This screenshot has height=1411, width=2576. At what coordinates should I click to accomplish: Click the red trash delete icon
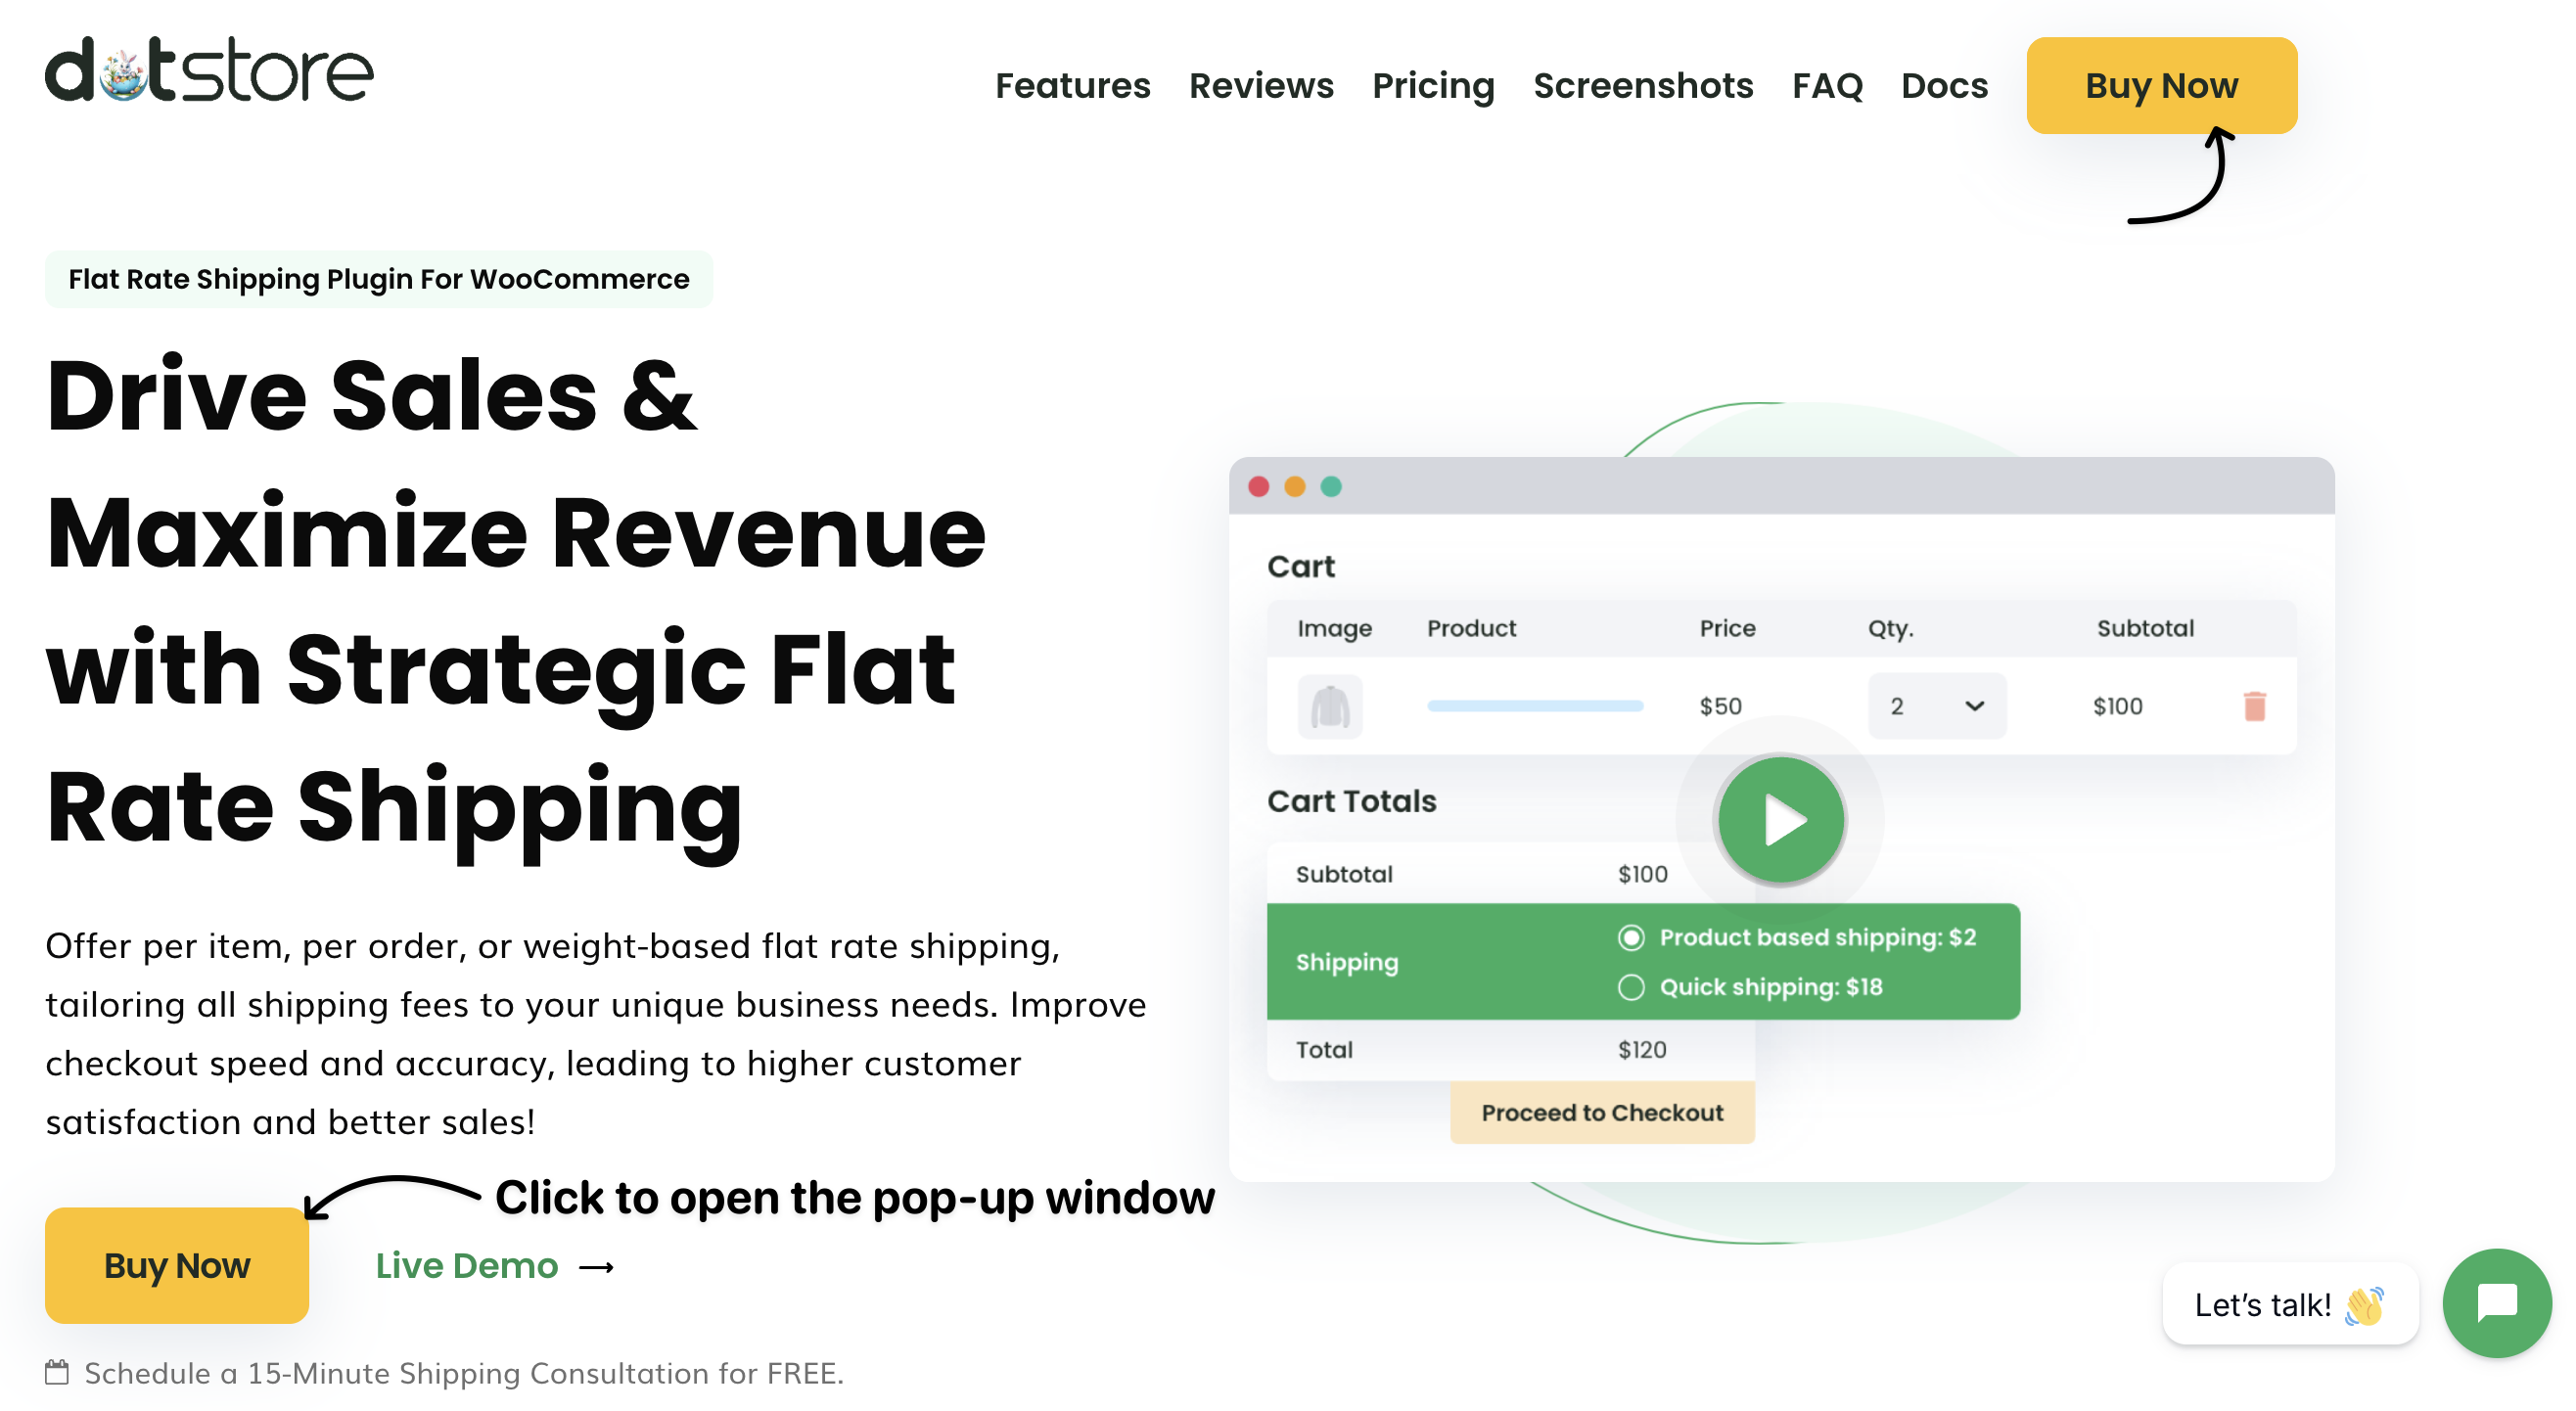click(2254, 706)
